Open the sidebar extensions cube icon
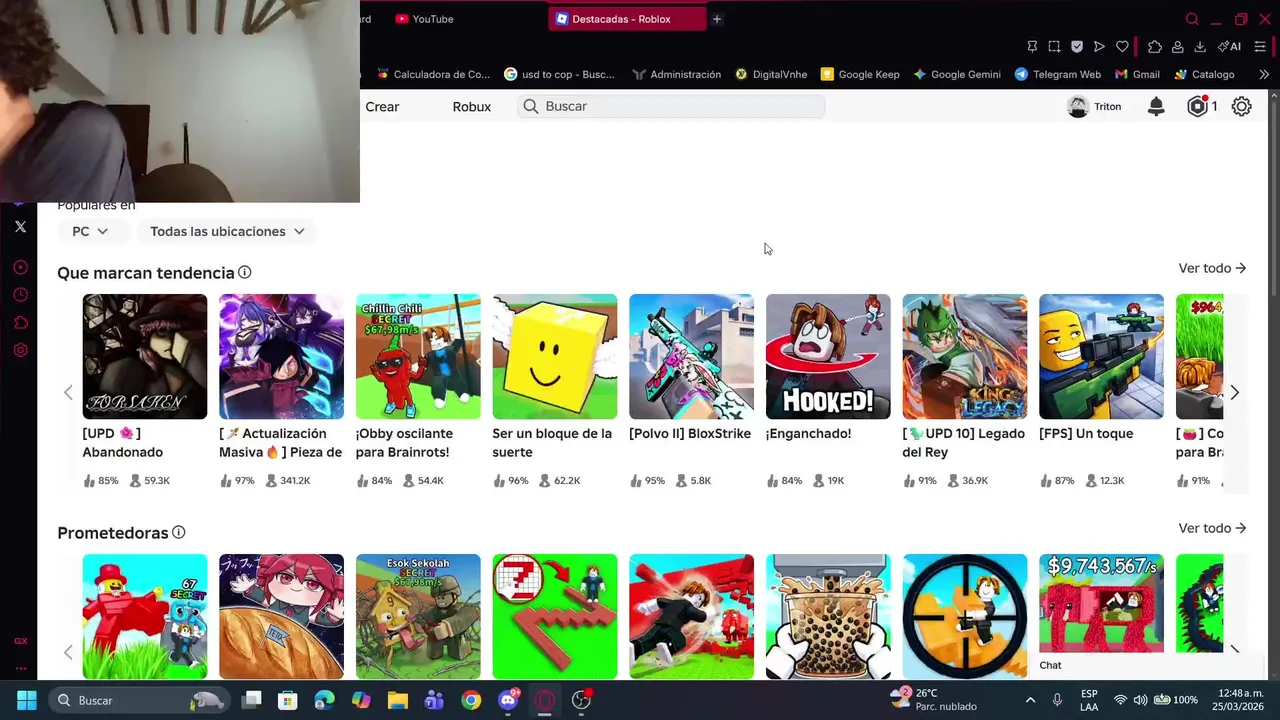 pos(20,323)
